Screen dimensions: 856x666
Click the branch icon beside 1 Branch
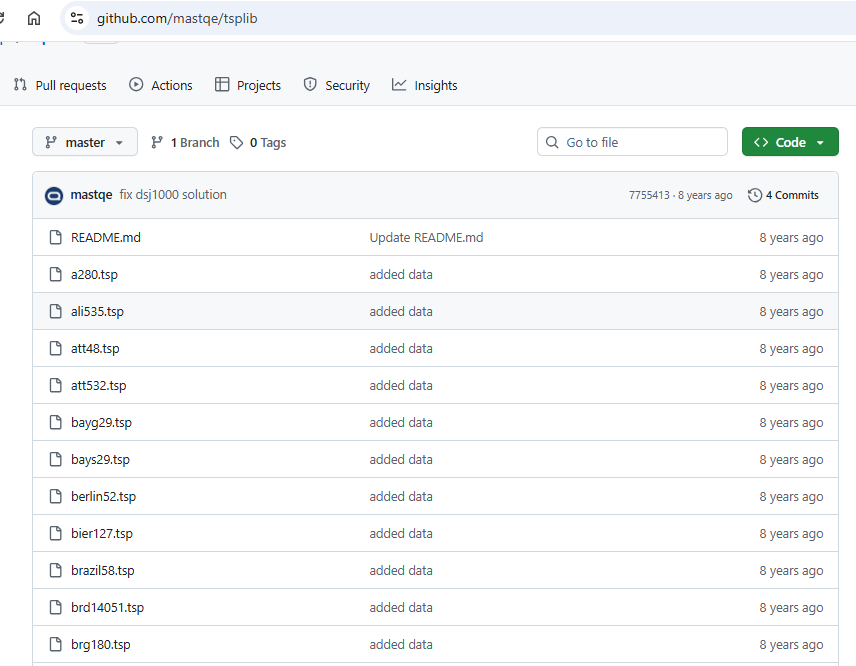coord(157,143)
